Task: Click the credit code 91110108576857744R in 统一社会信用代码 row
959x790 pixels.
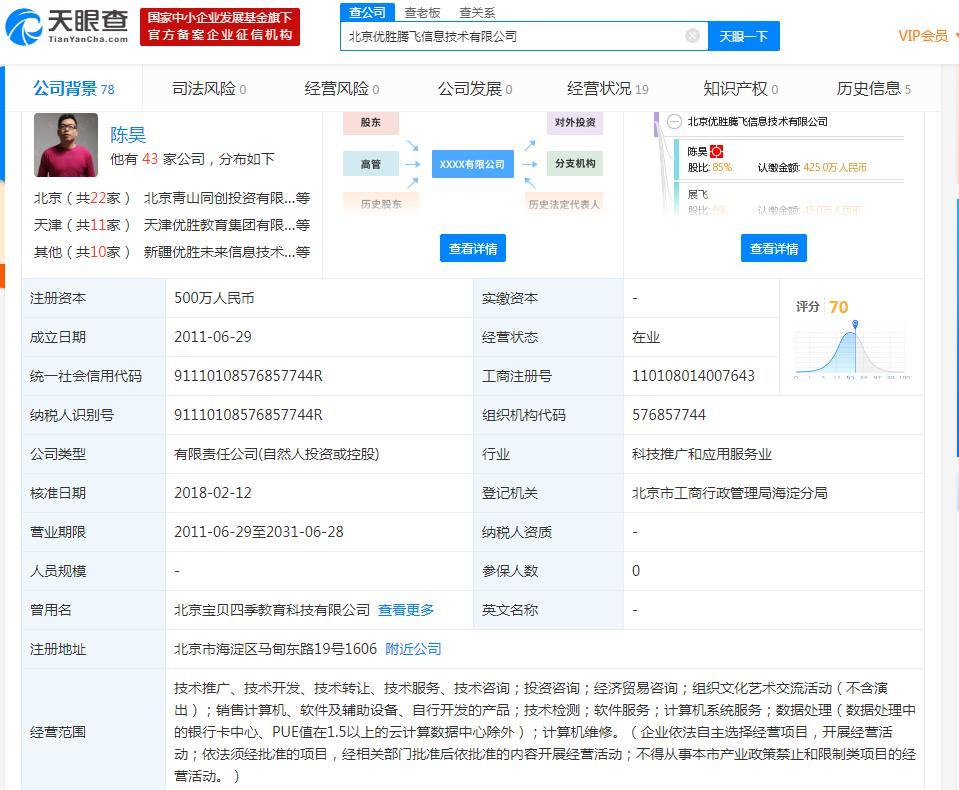Action: tap(248, 375)
